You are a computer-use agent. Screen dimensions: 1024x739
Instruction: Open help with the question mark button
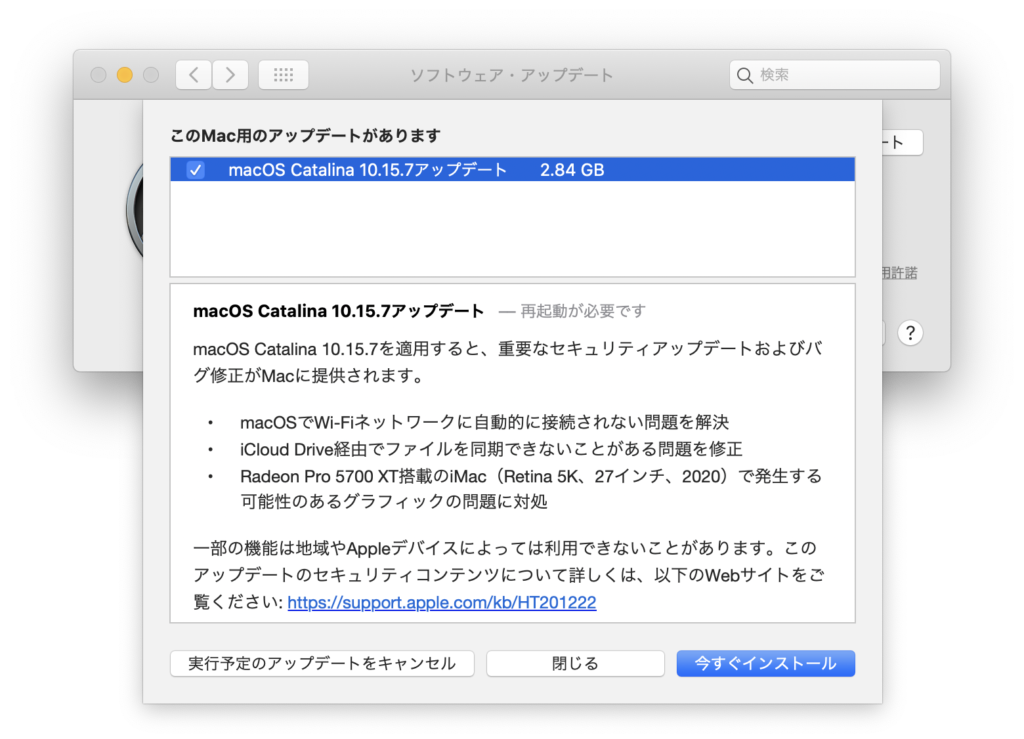click(909, 333)
